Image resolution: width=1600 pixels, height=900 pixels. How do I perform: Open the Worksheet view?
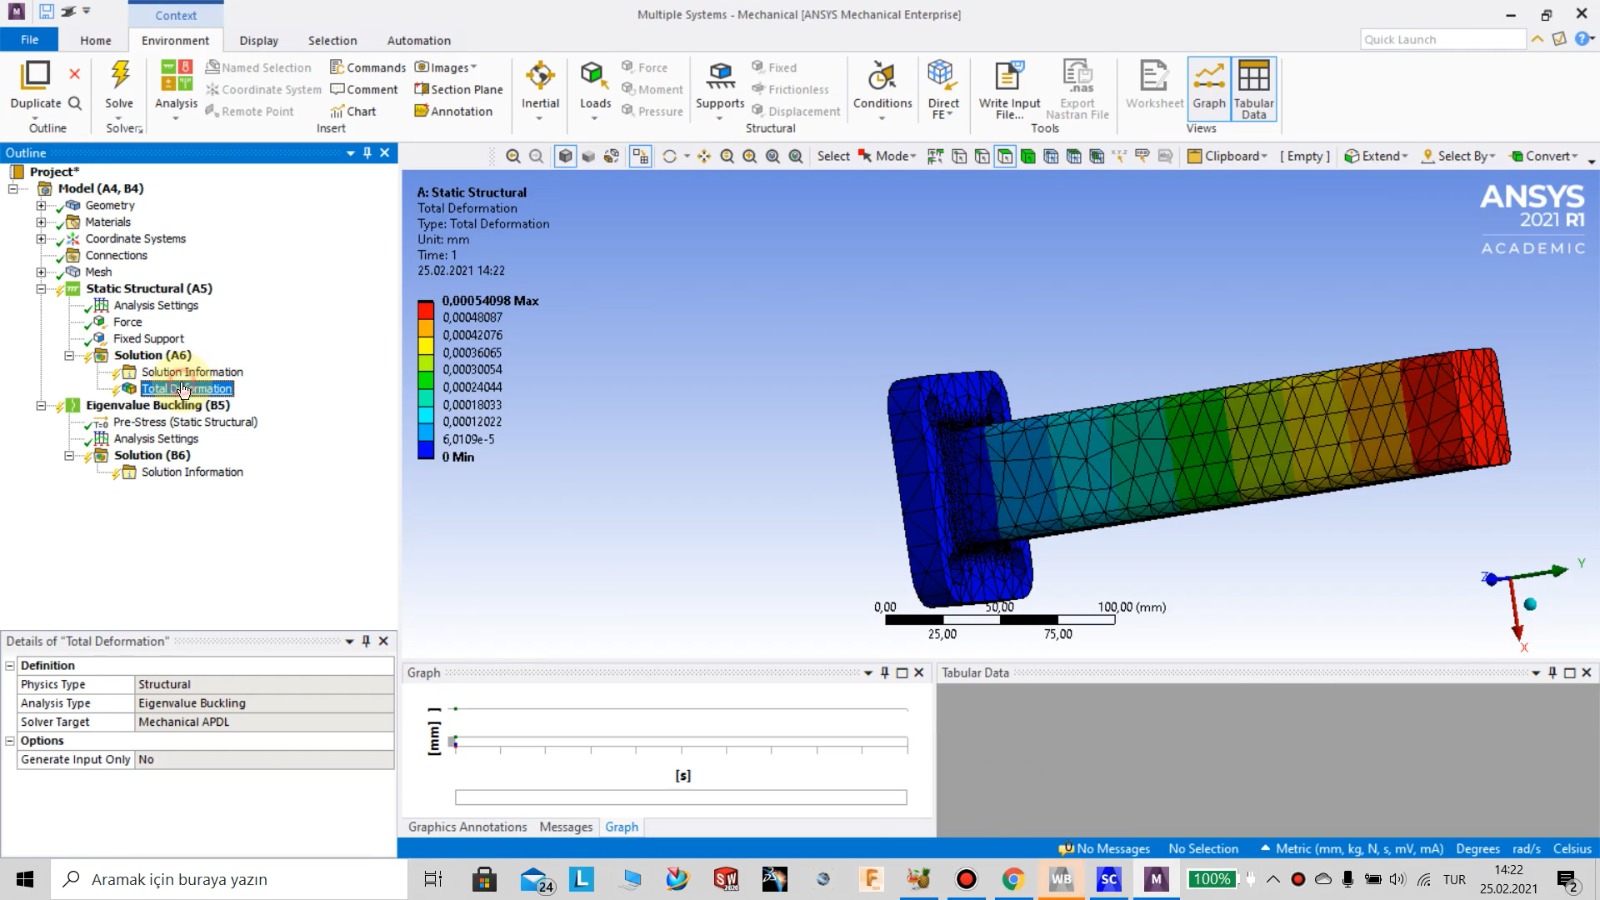(1154, 88)
